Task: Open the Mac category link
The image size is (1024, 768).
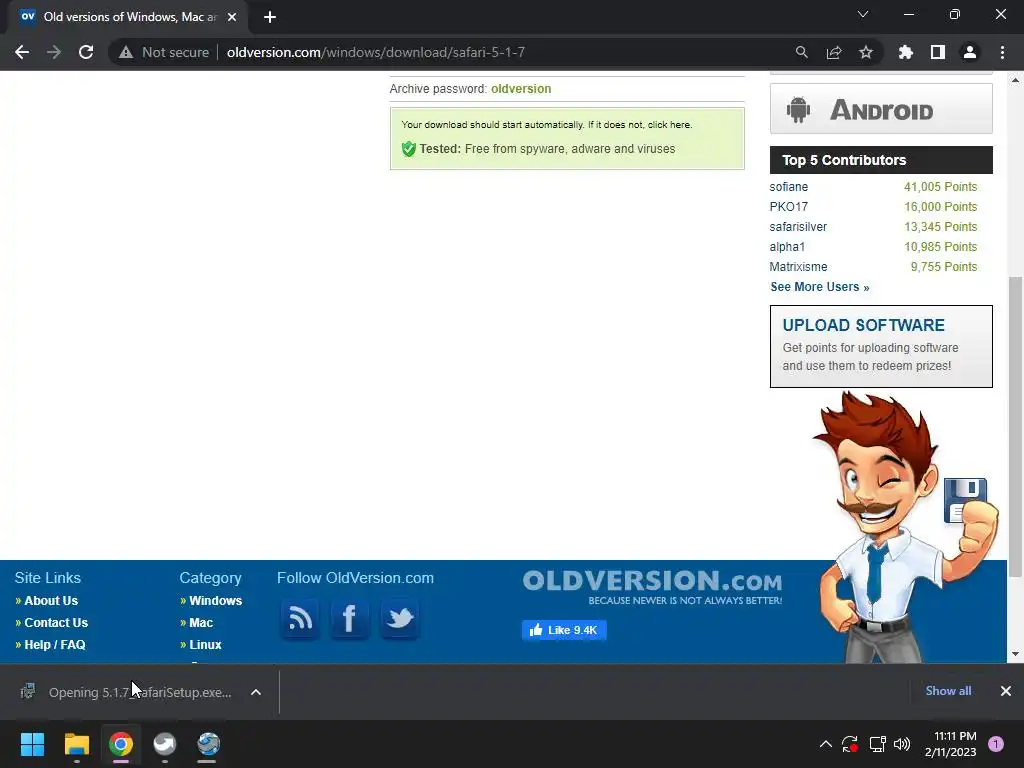Action: pos(201,623)
